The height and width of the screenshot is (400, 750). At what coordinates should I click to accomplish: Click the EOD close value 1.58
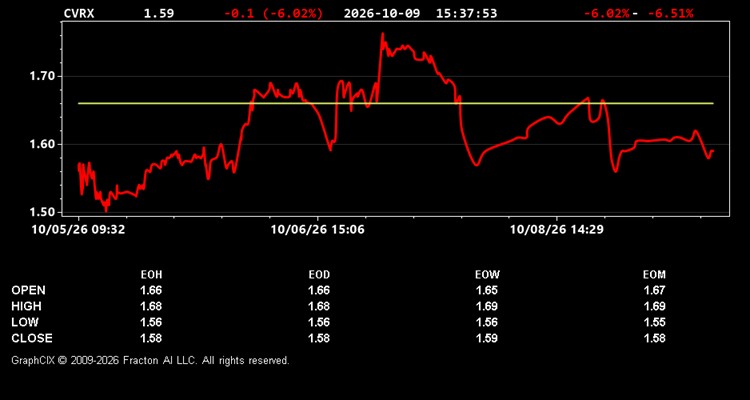(319, 338)
